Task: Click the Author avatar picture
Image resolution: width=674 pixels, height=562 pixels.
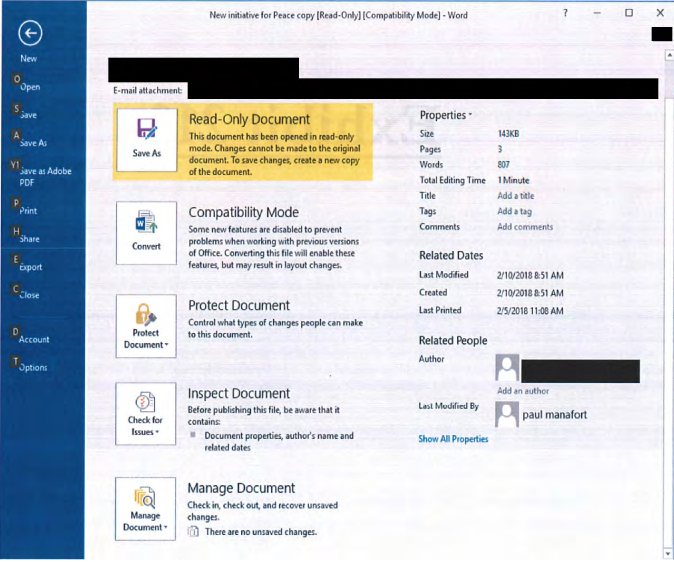Action: pos(507,368)
